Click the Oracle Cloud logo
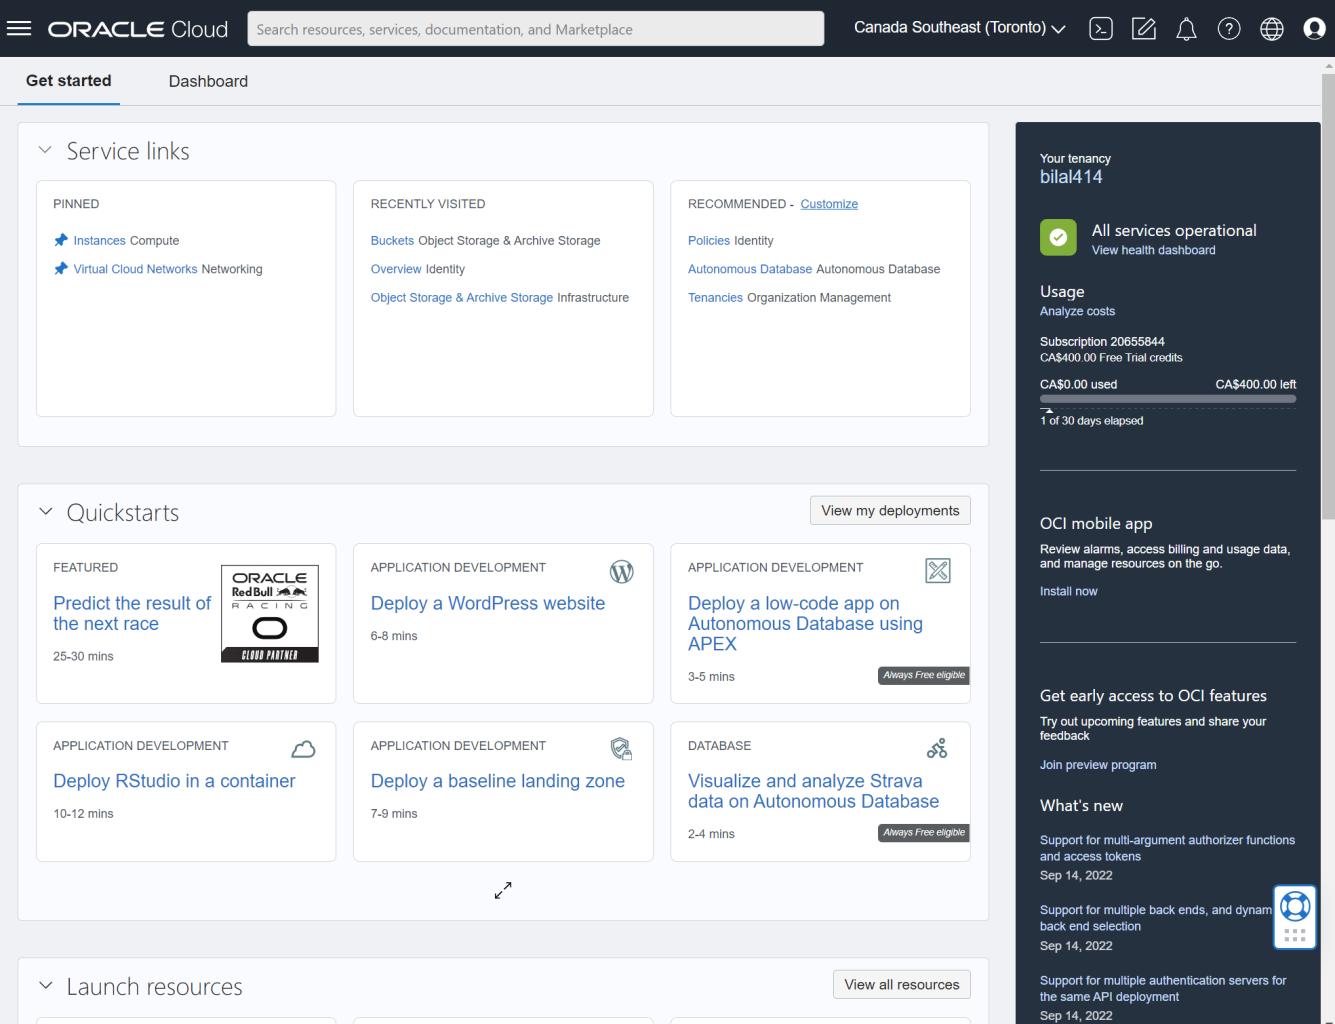The image size is (1335, 1024). click(x=138, y=29)
